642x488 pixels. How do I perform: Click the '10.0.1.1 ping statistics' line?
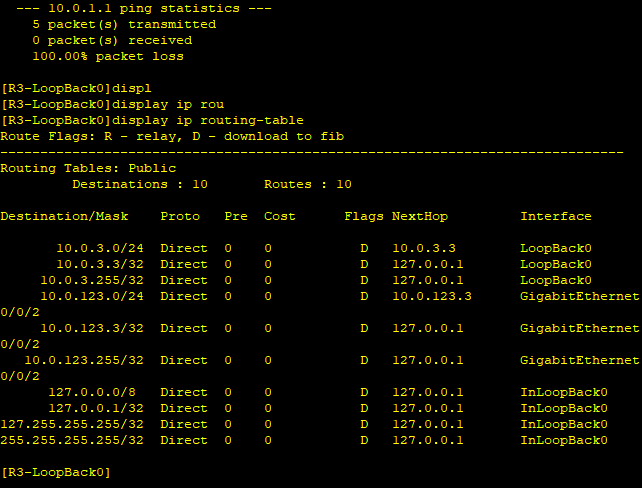pos(144,8)
